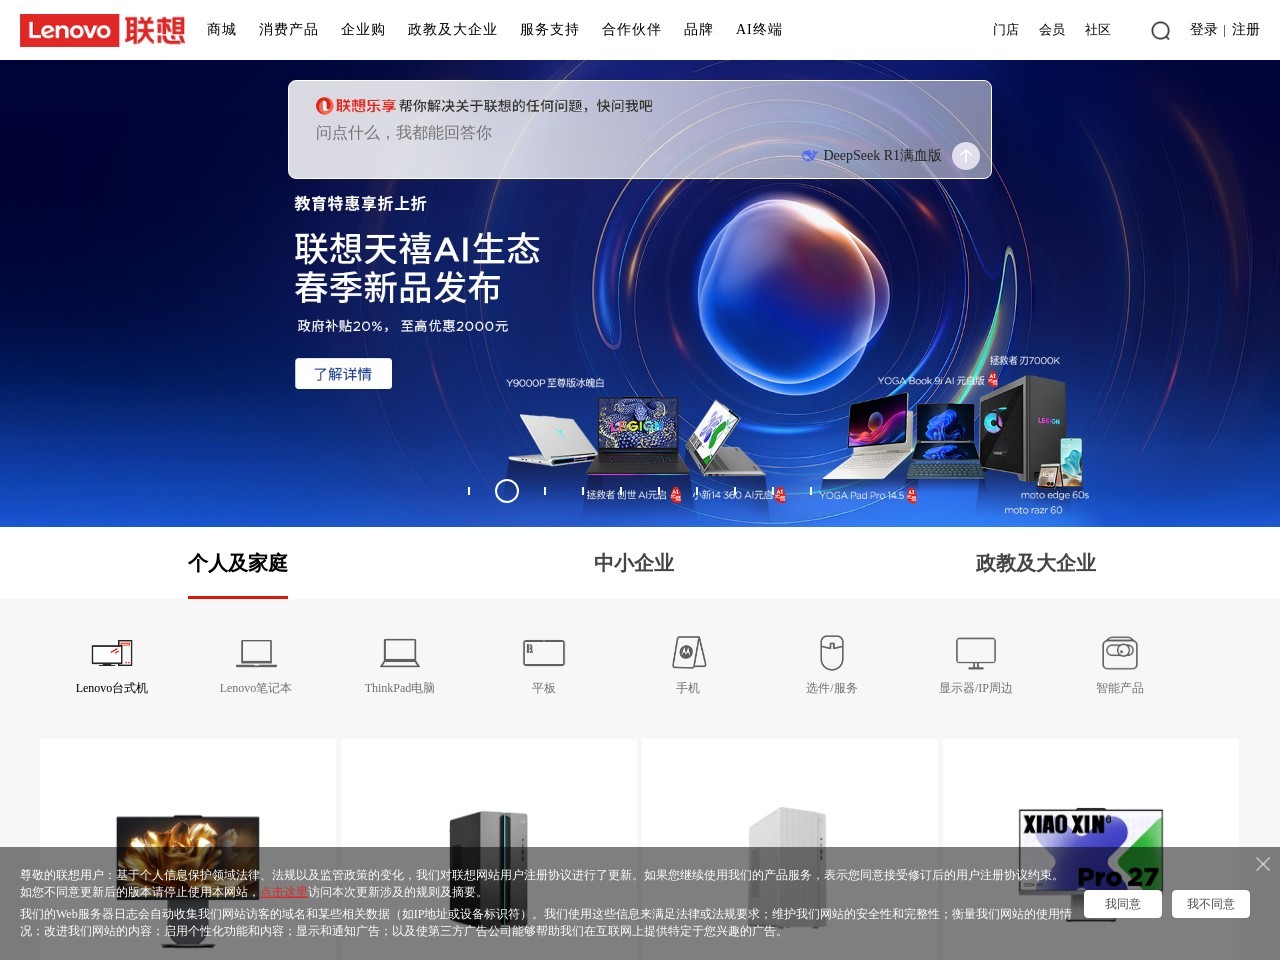The height and width of the screenshot is (960, 1280).
Task: Click the 登录 link
Action: [1204, 30]
